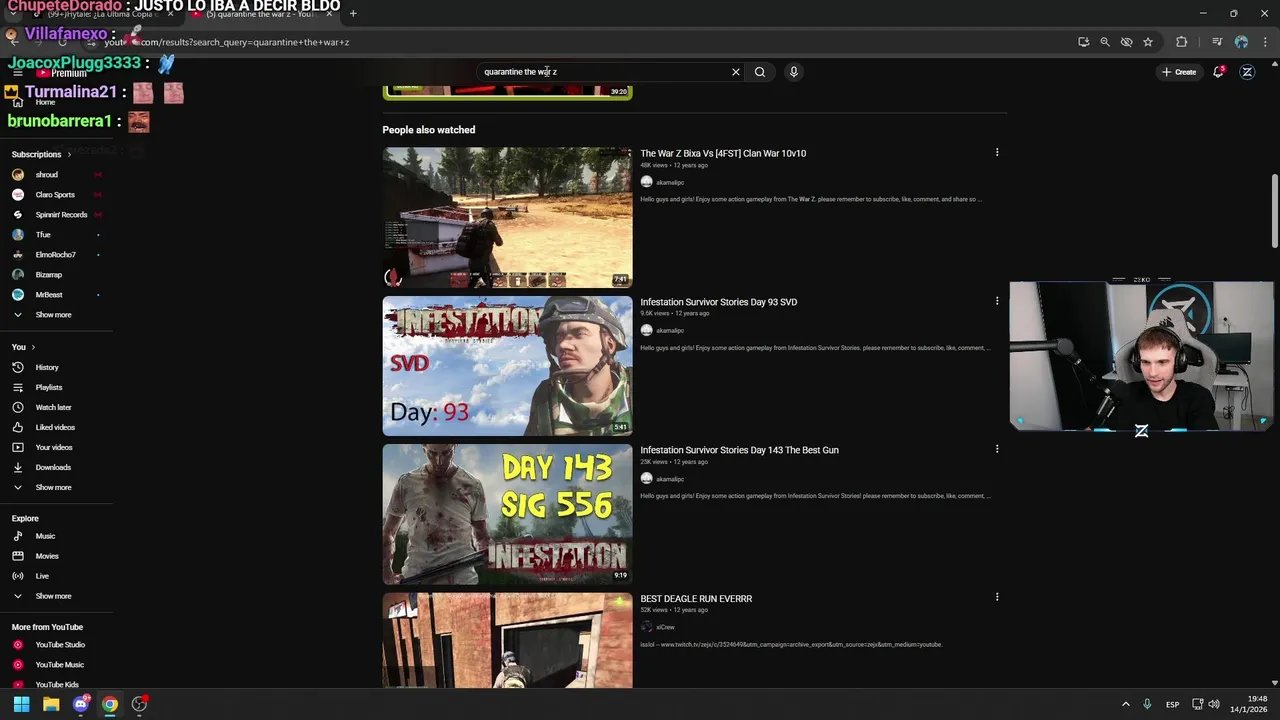
Task: Open Your videos in sidebar
Action: pos(55,448)
